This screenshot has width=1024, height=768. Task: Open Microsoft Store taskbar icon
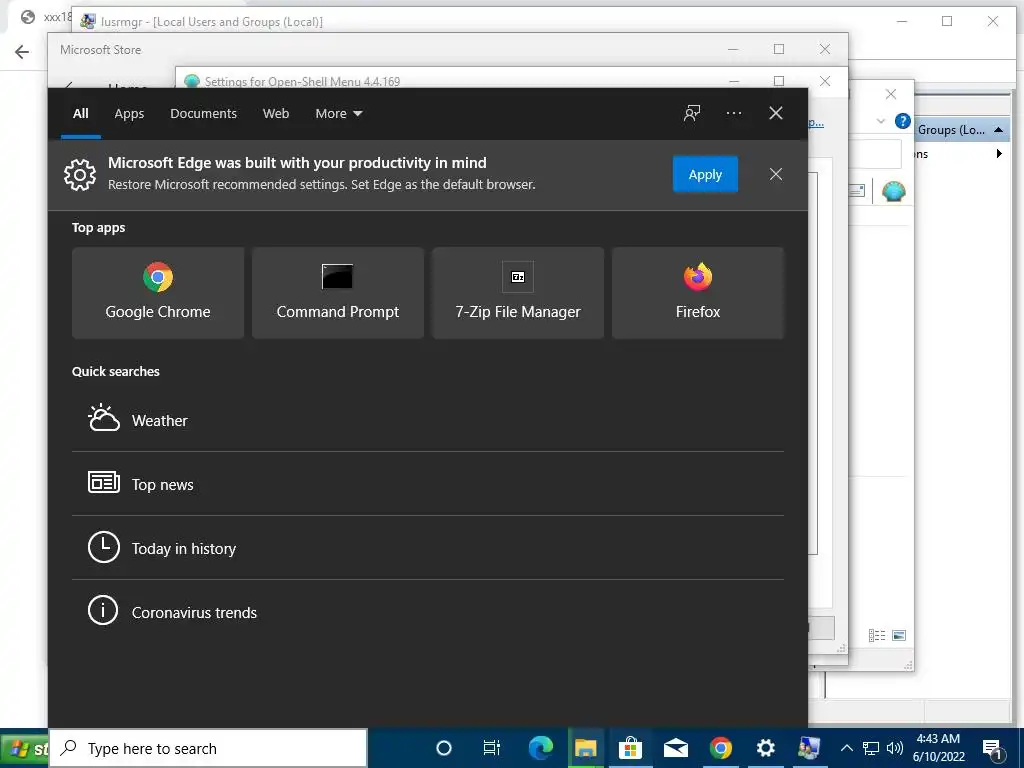pyautogui.click(x=630, y=748)
